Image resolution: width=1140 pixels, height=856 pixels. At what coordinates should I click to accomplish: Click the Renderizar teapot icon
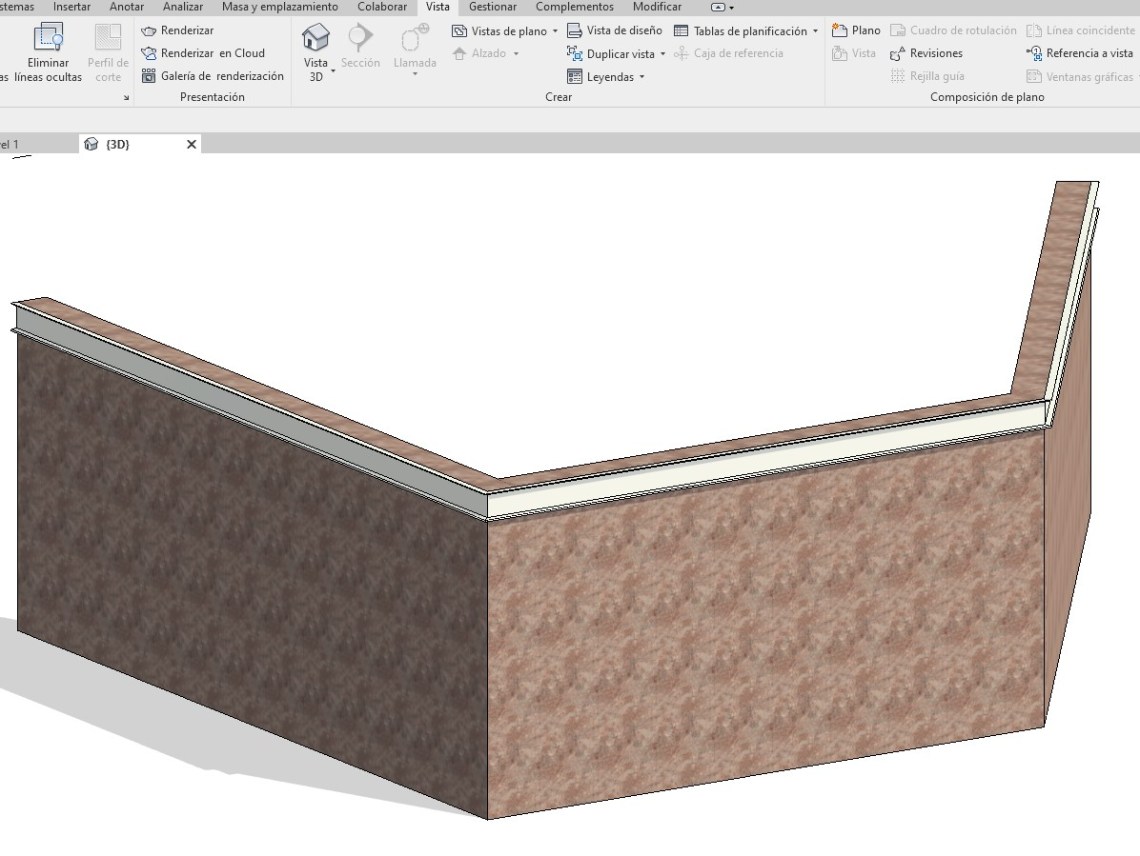pyautogui.click(x=149, y=31)
